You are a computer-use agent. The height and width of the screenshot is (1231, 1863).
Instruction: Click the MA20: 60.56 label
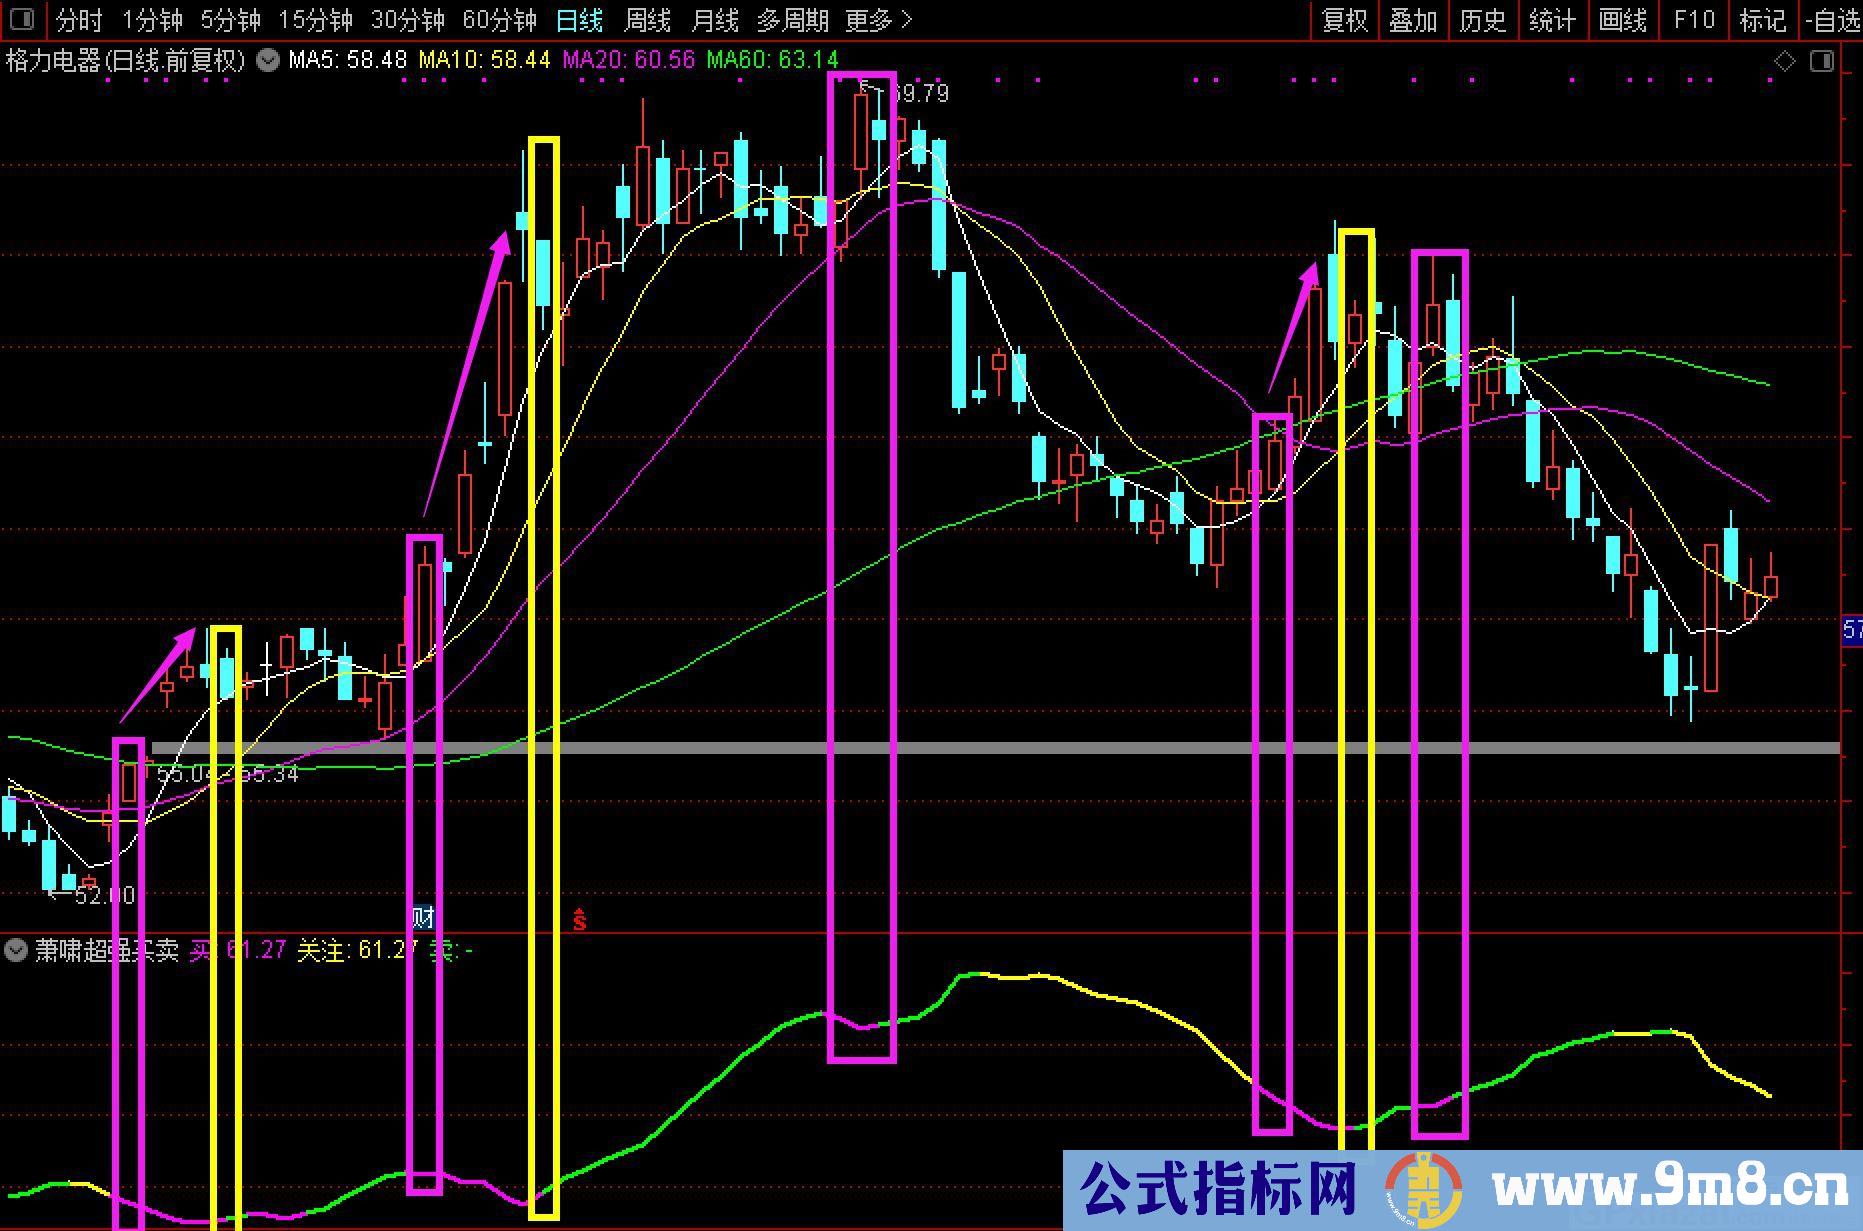(x=628, y=60)
